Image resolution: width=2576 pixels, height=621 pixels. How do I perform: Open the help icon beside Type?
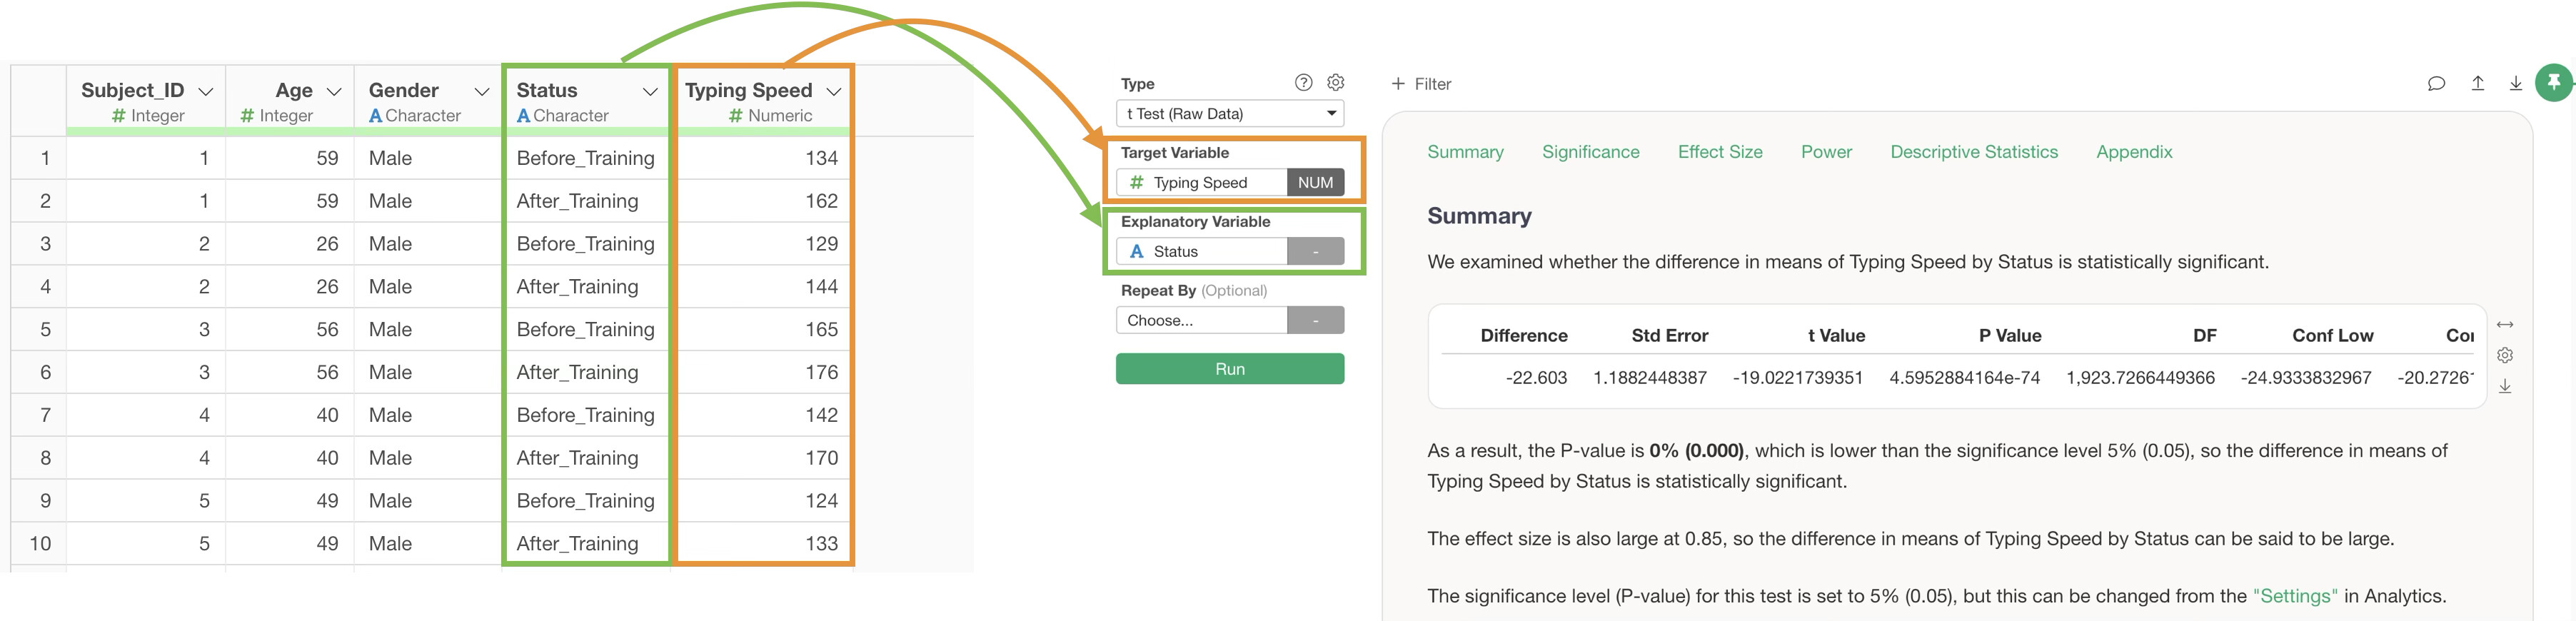click(1303, 83)
